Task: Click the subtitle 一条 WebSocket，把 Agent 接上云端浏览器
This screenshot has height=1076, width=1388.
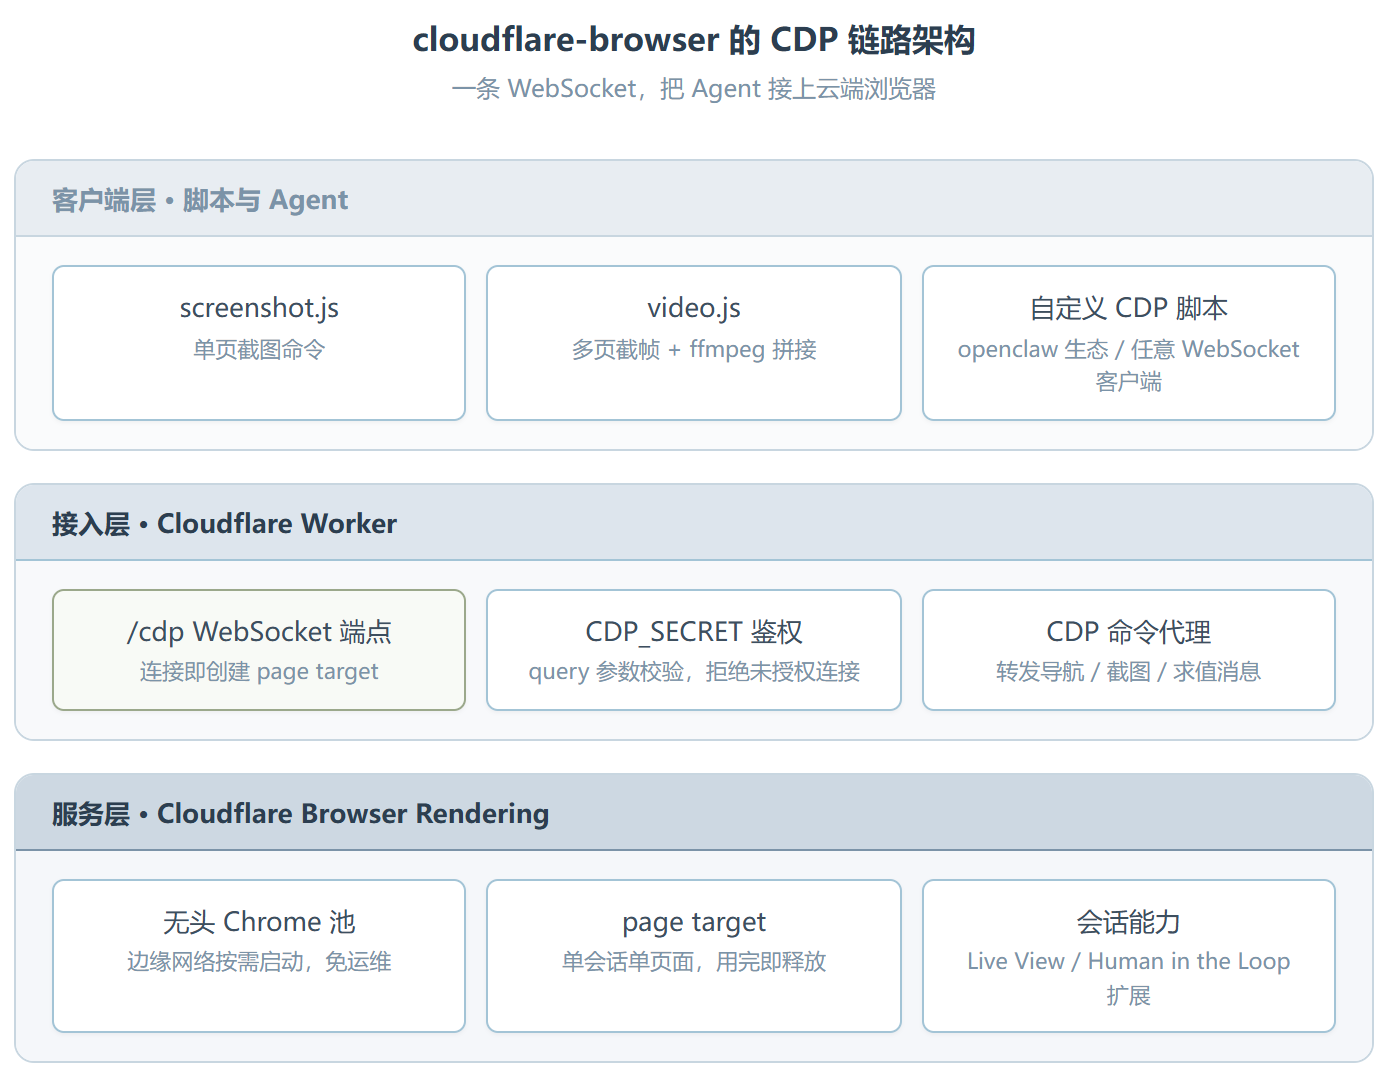Action: coord(694,89)
